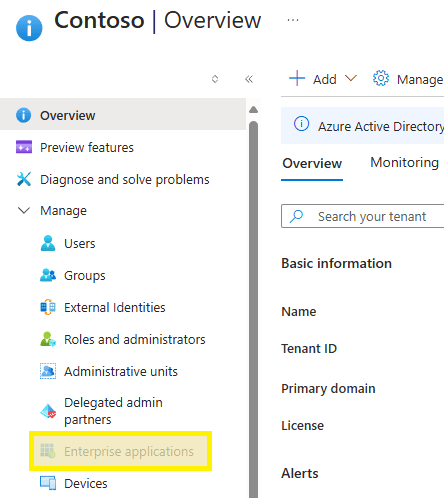Click the Alerts heading
Viewport: 444px width, 498px height.
300,473
